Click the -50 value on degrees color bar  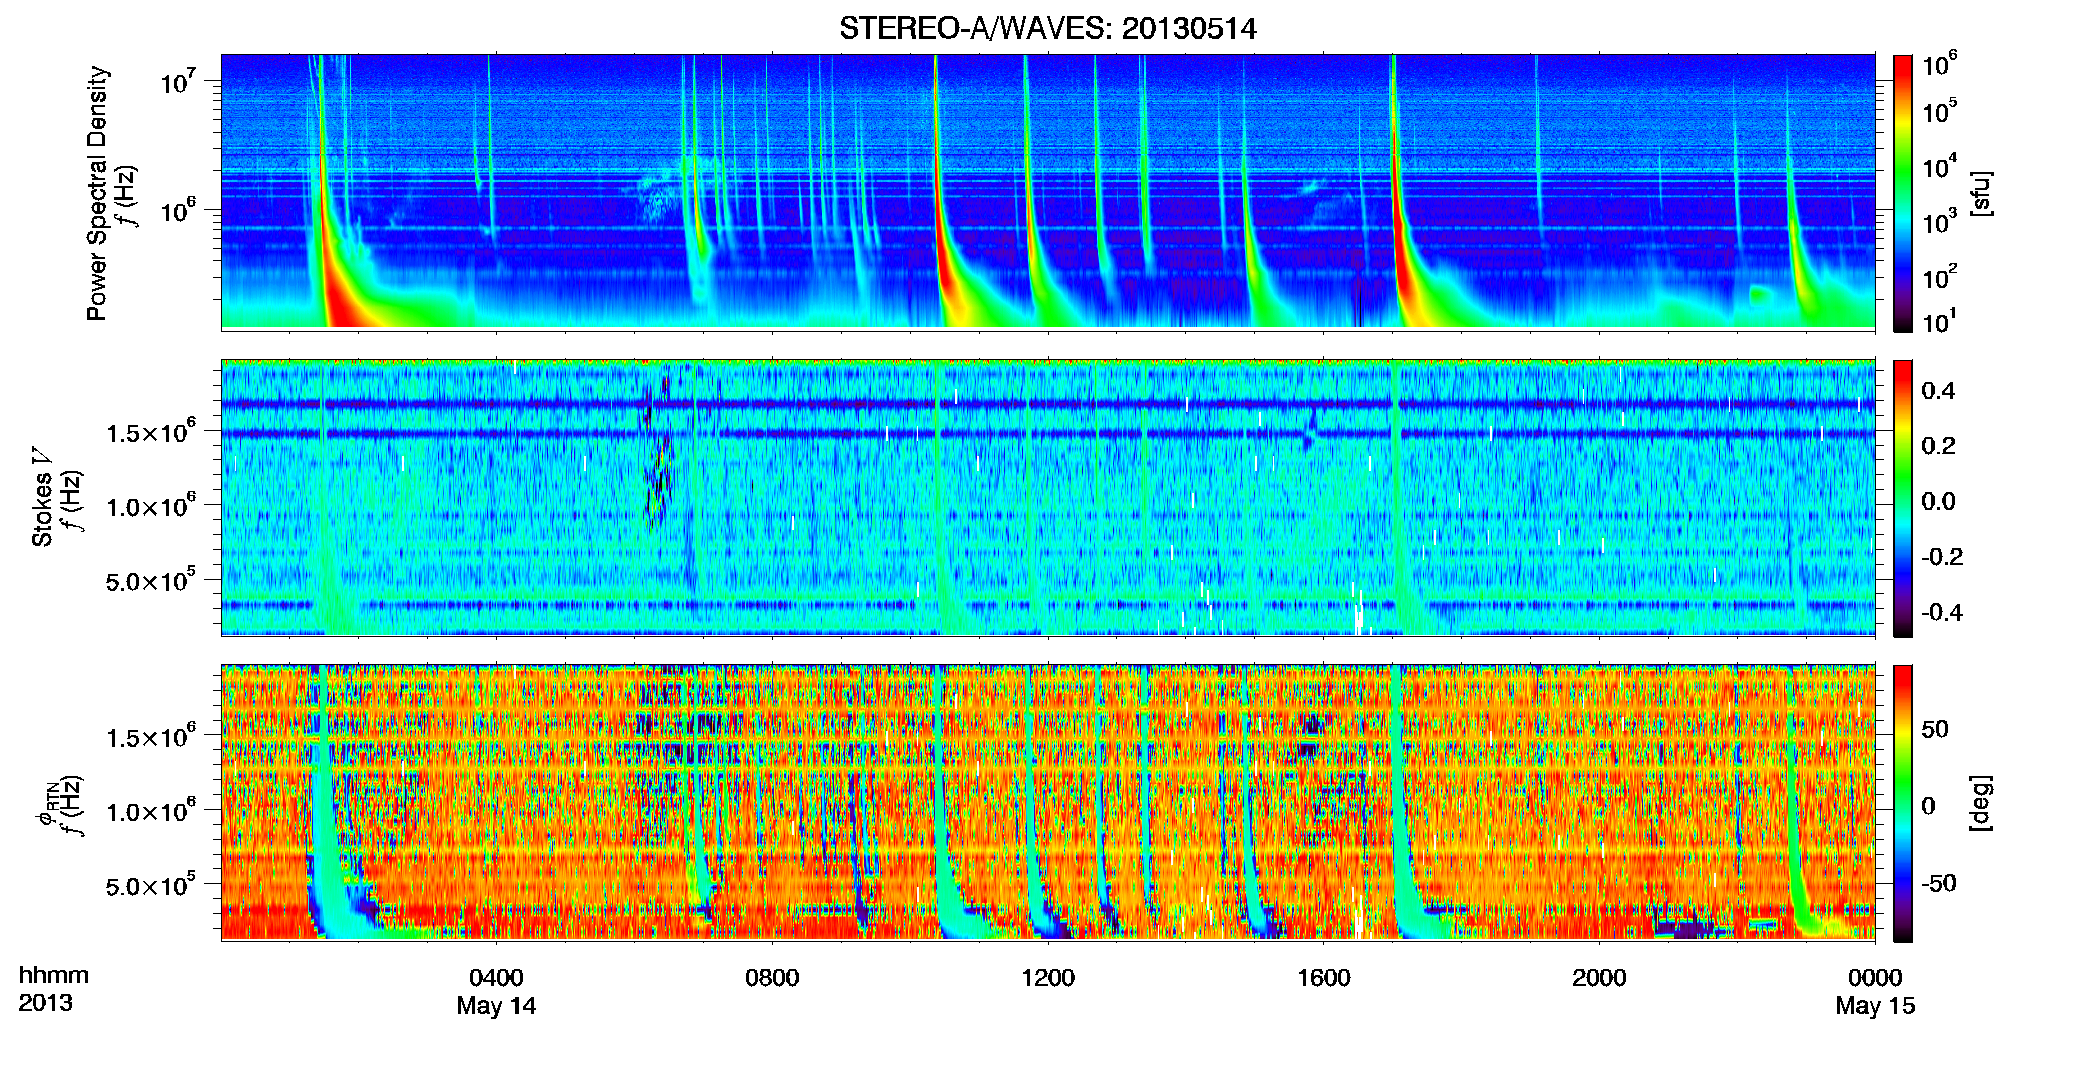click(1938, 883)
